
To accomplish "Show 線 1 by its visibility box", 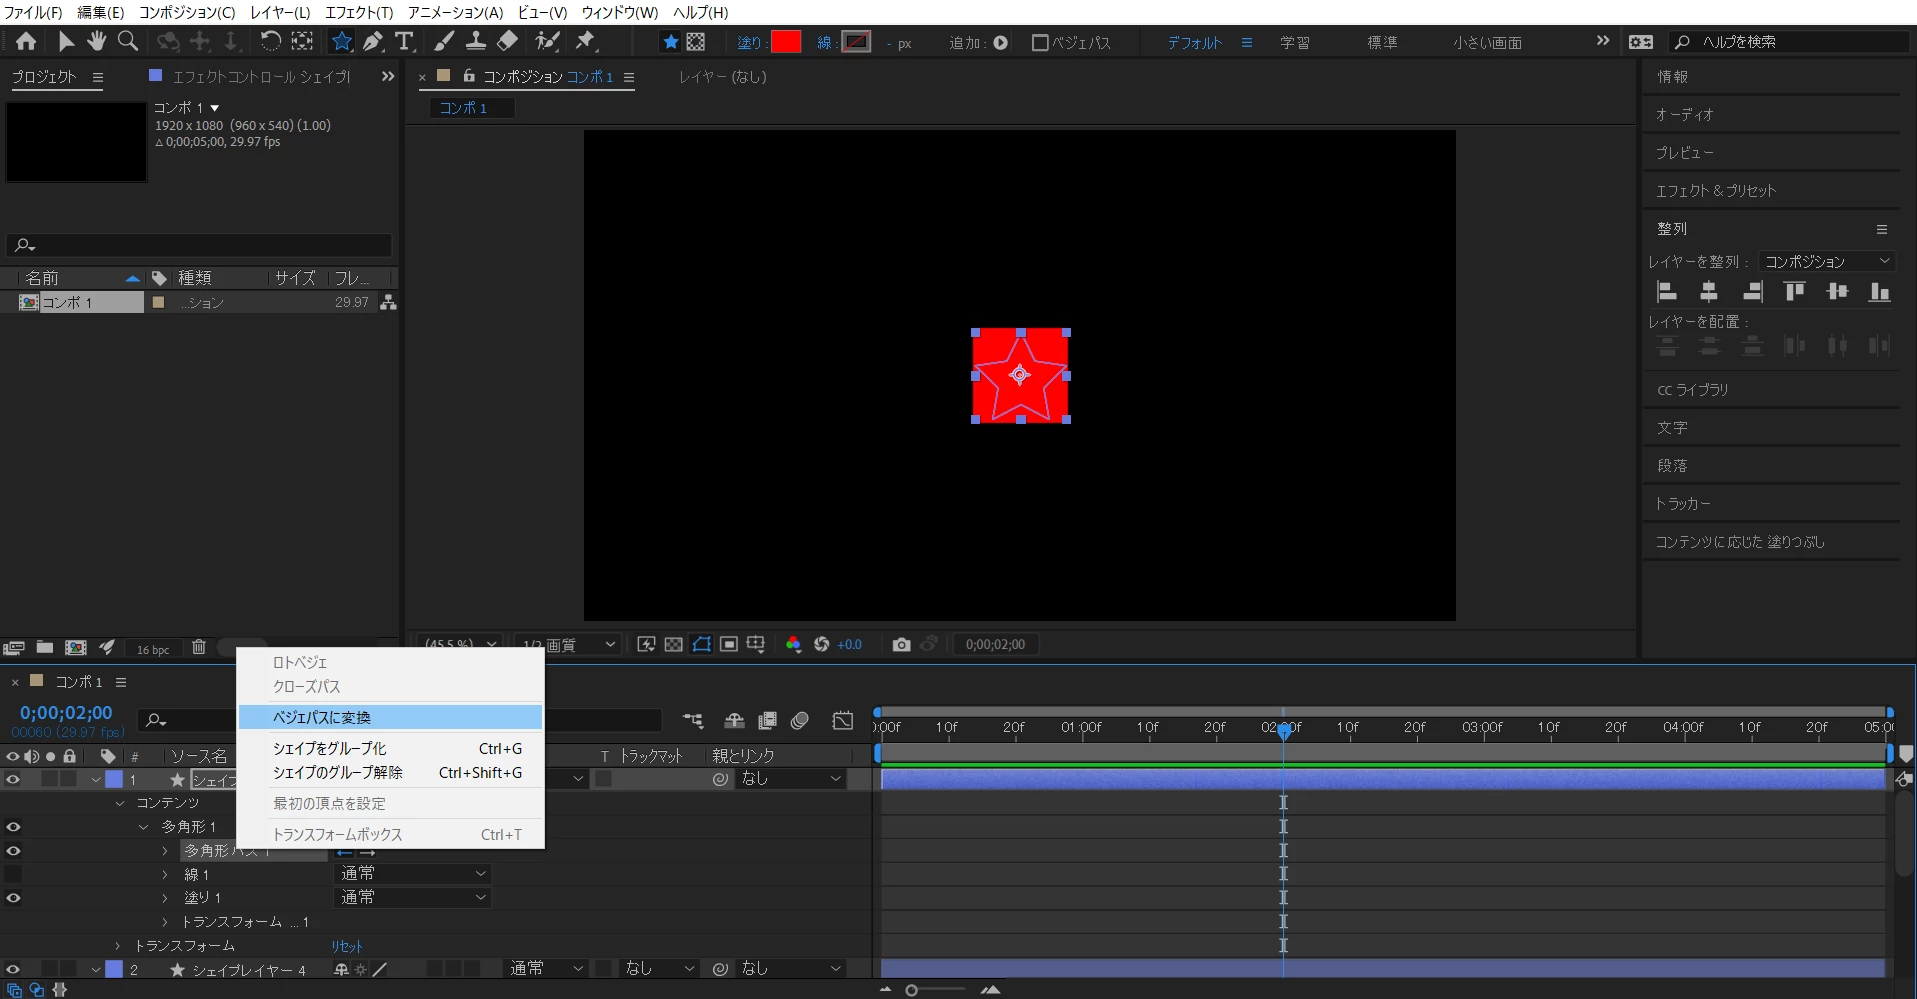I will point(13,874).
